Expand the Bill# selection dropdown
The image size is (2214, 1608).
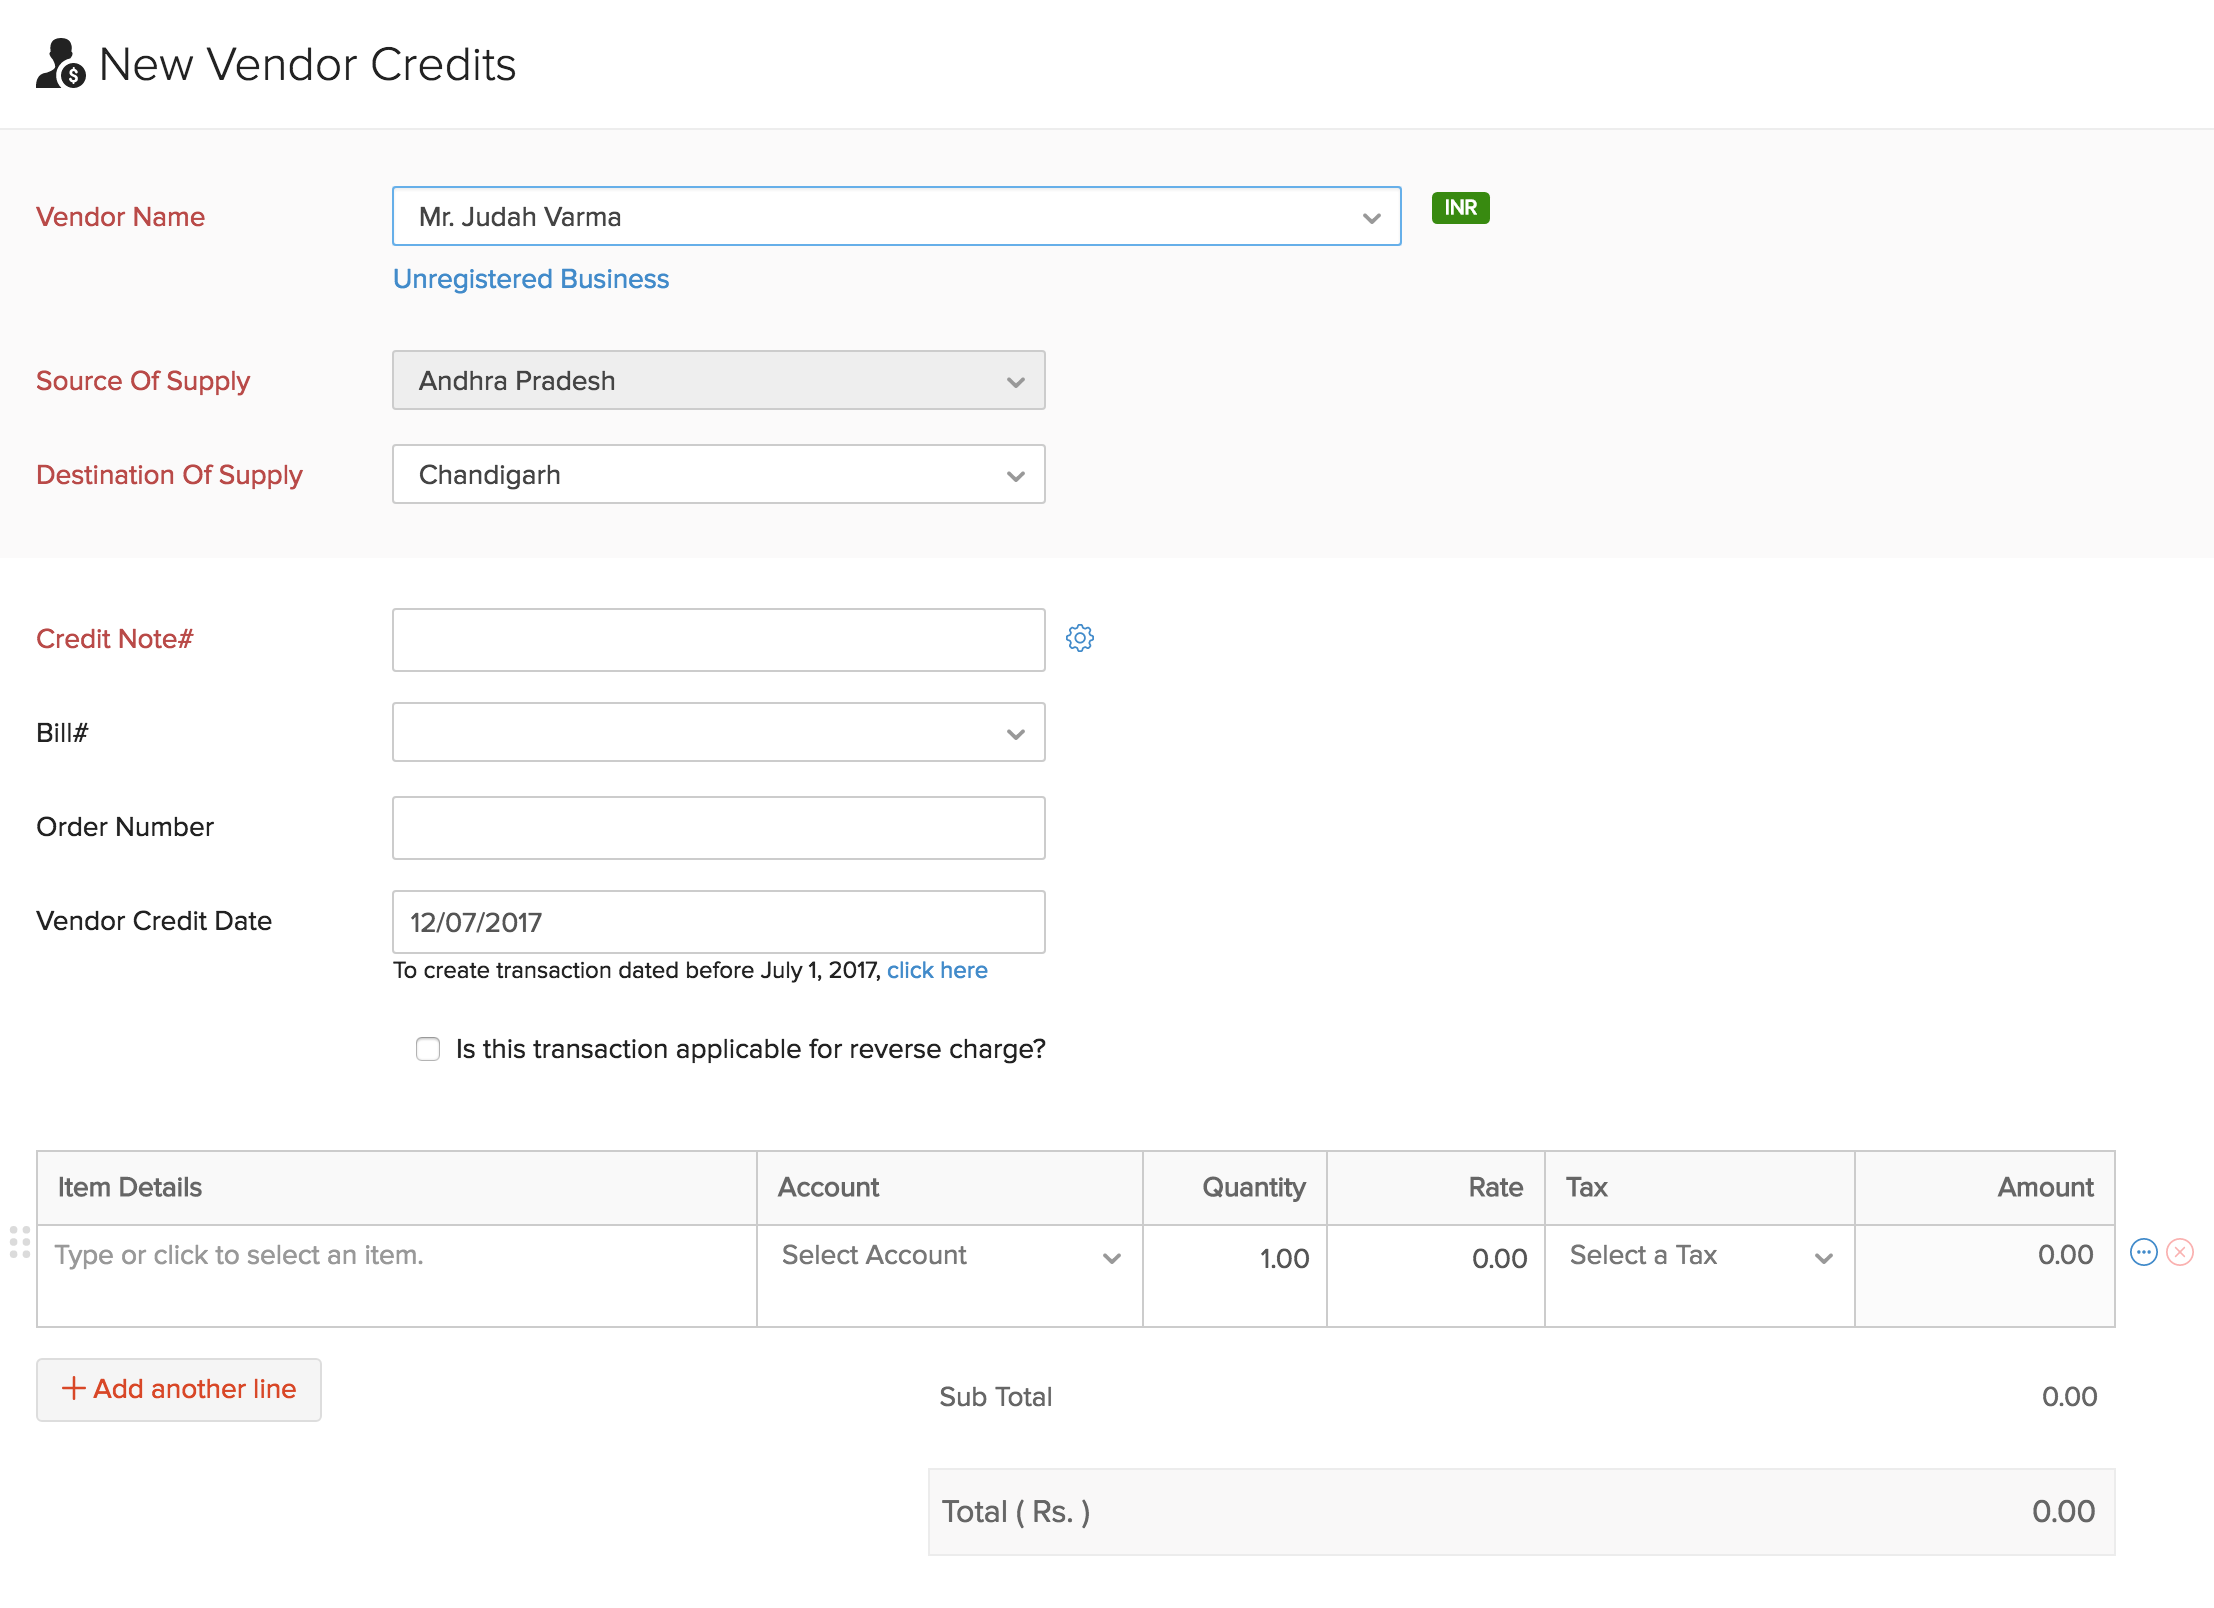click(1016, 732)
